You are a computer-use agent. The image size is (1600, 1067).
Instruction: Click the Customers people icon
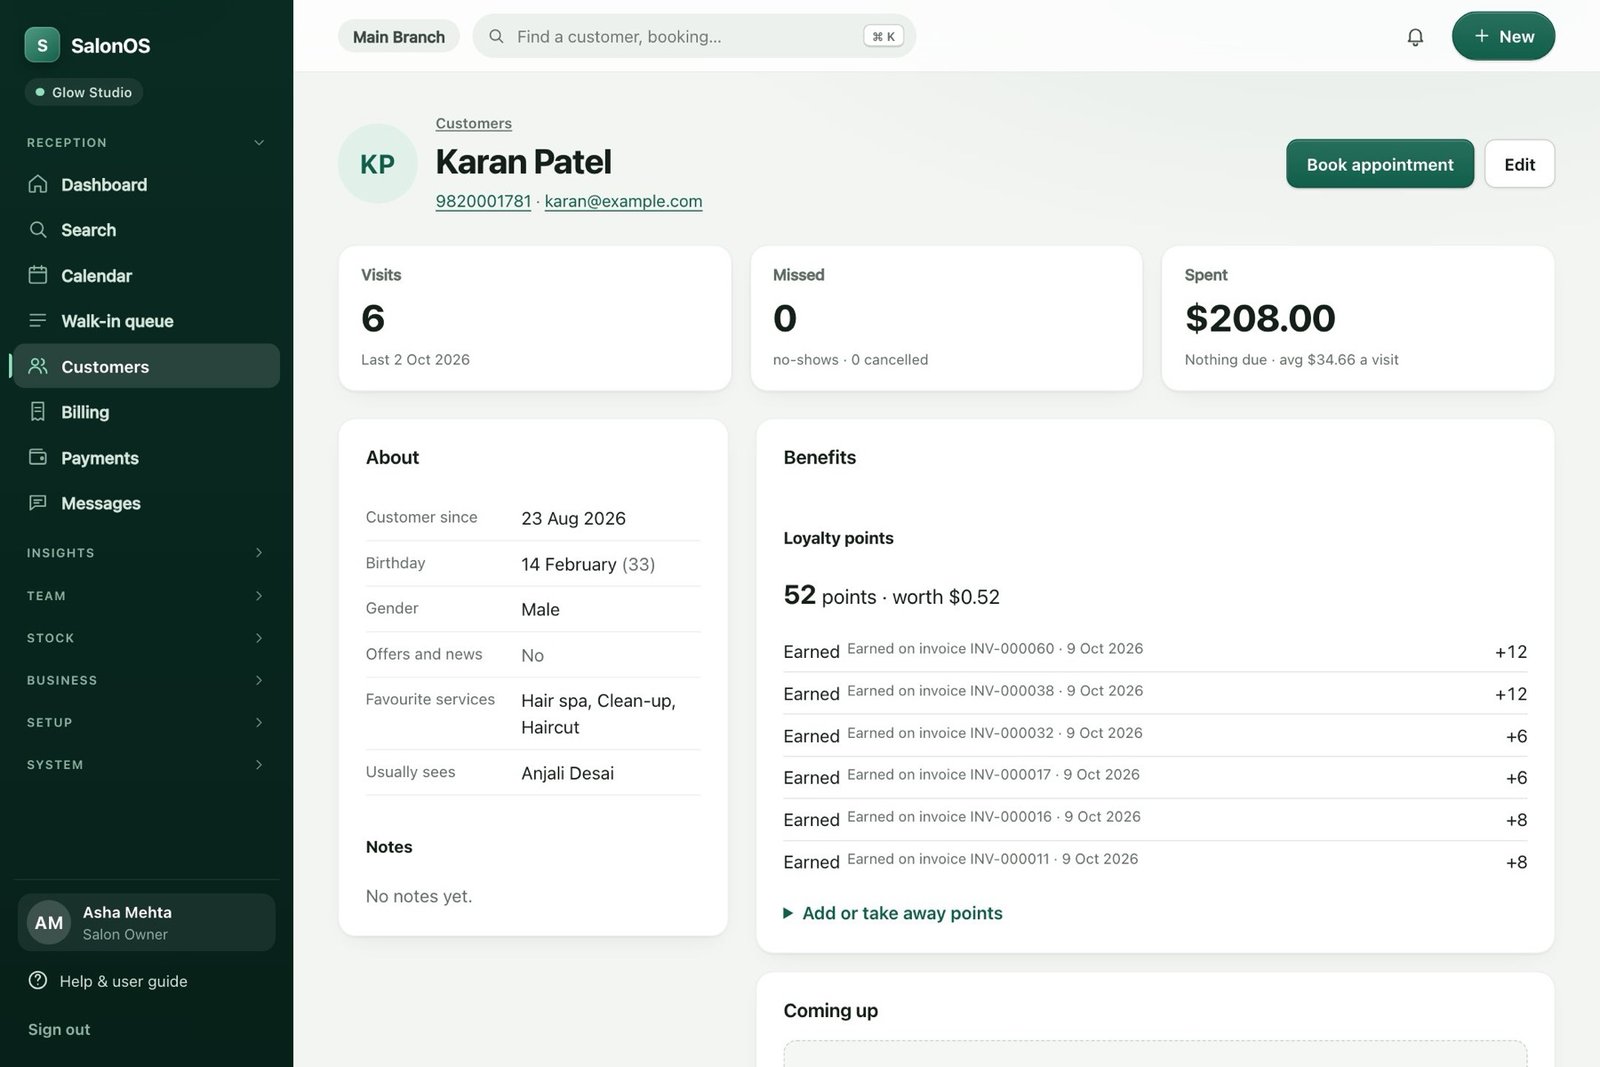38,366
